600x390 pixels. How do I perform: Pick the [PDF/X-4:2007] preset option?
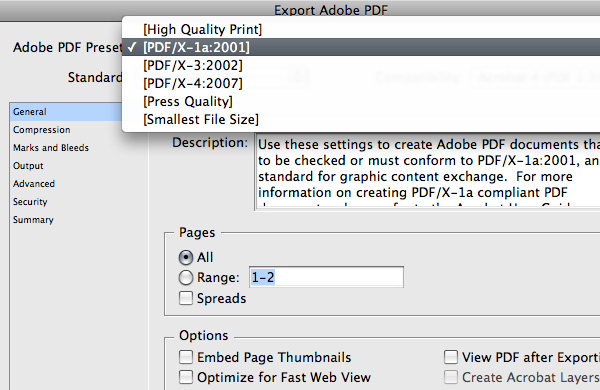pos(361,83)
